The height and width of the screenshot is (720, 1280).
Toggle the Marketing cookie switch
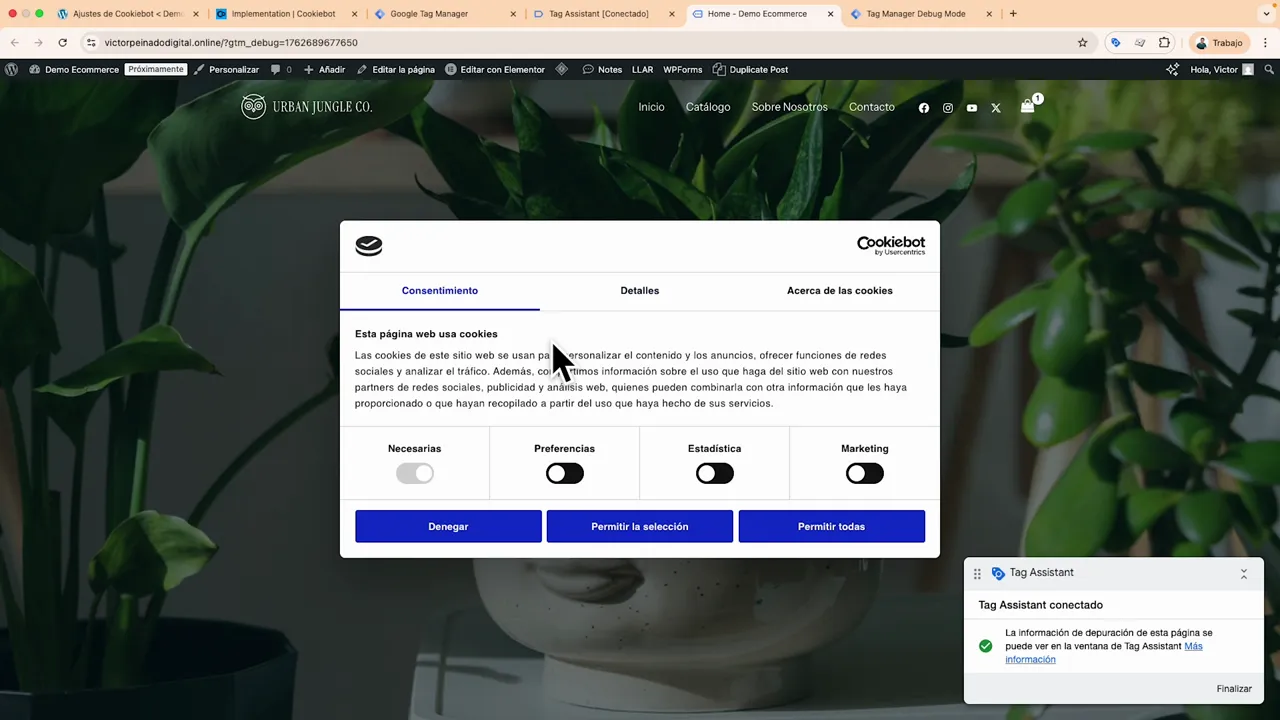(864, 473)
